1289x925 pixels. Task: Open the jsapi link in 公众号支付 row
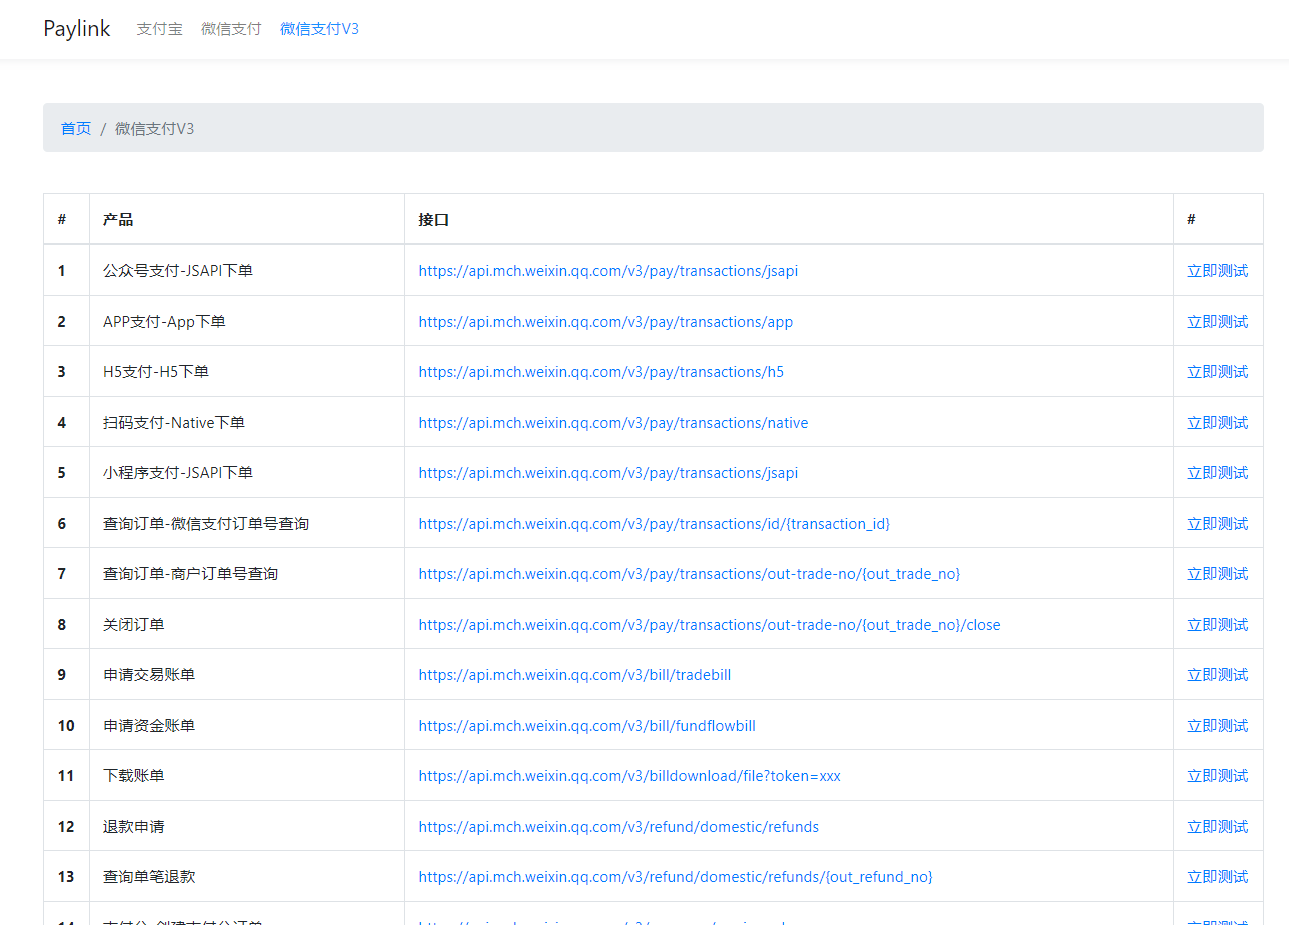point(608,271)
